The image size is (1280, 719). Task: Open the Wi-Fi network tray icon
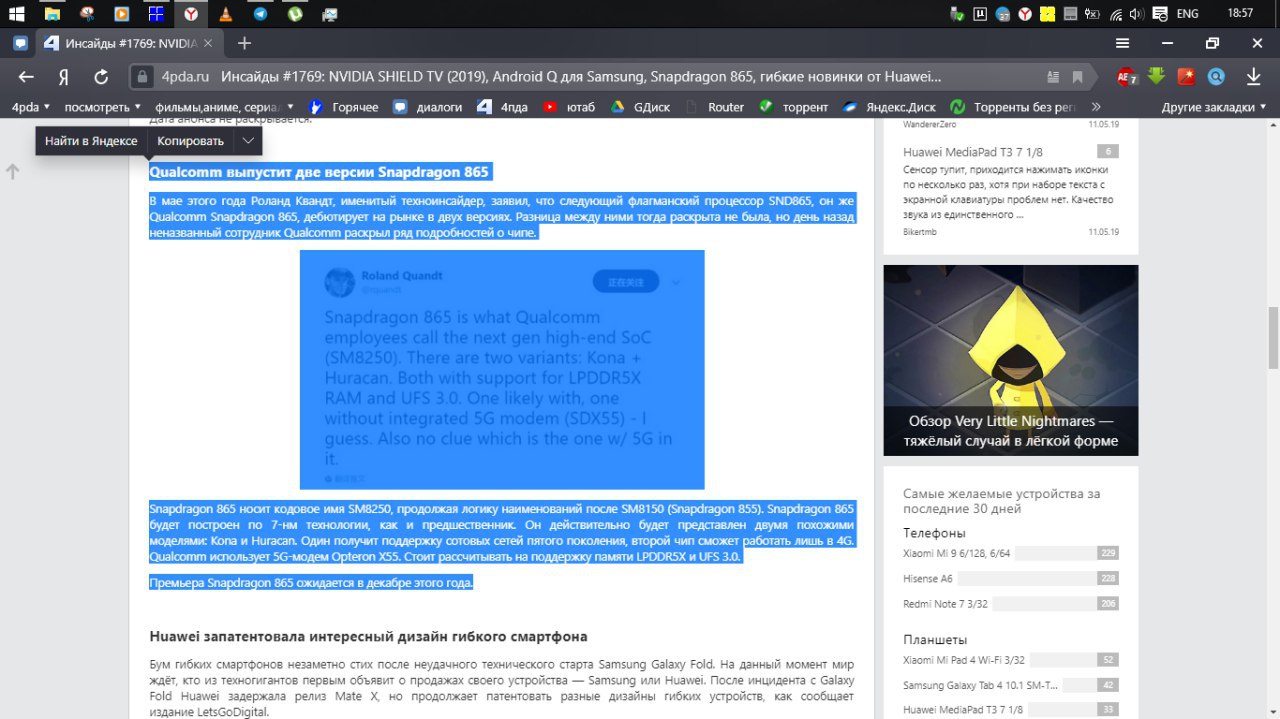point(1115,14)
